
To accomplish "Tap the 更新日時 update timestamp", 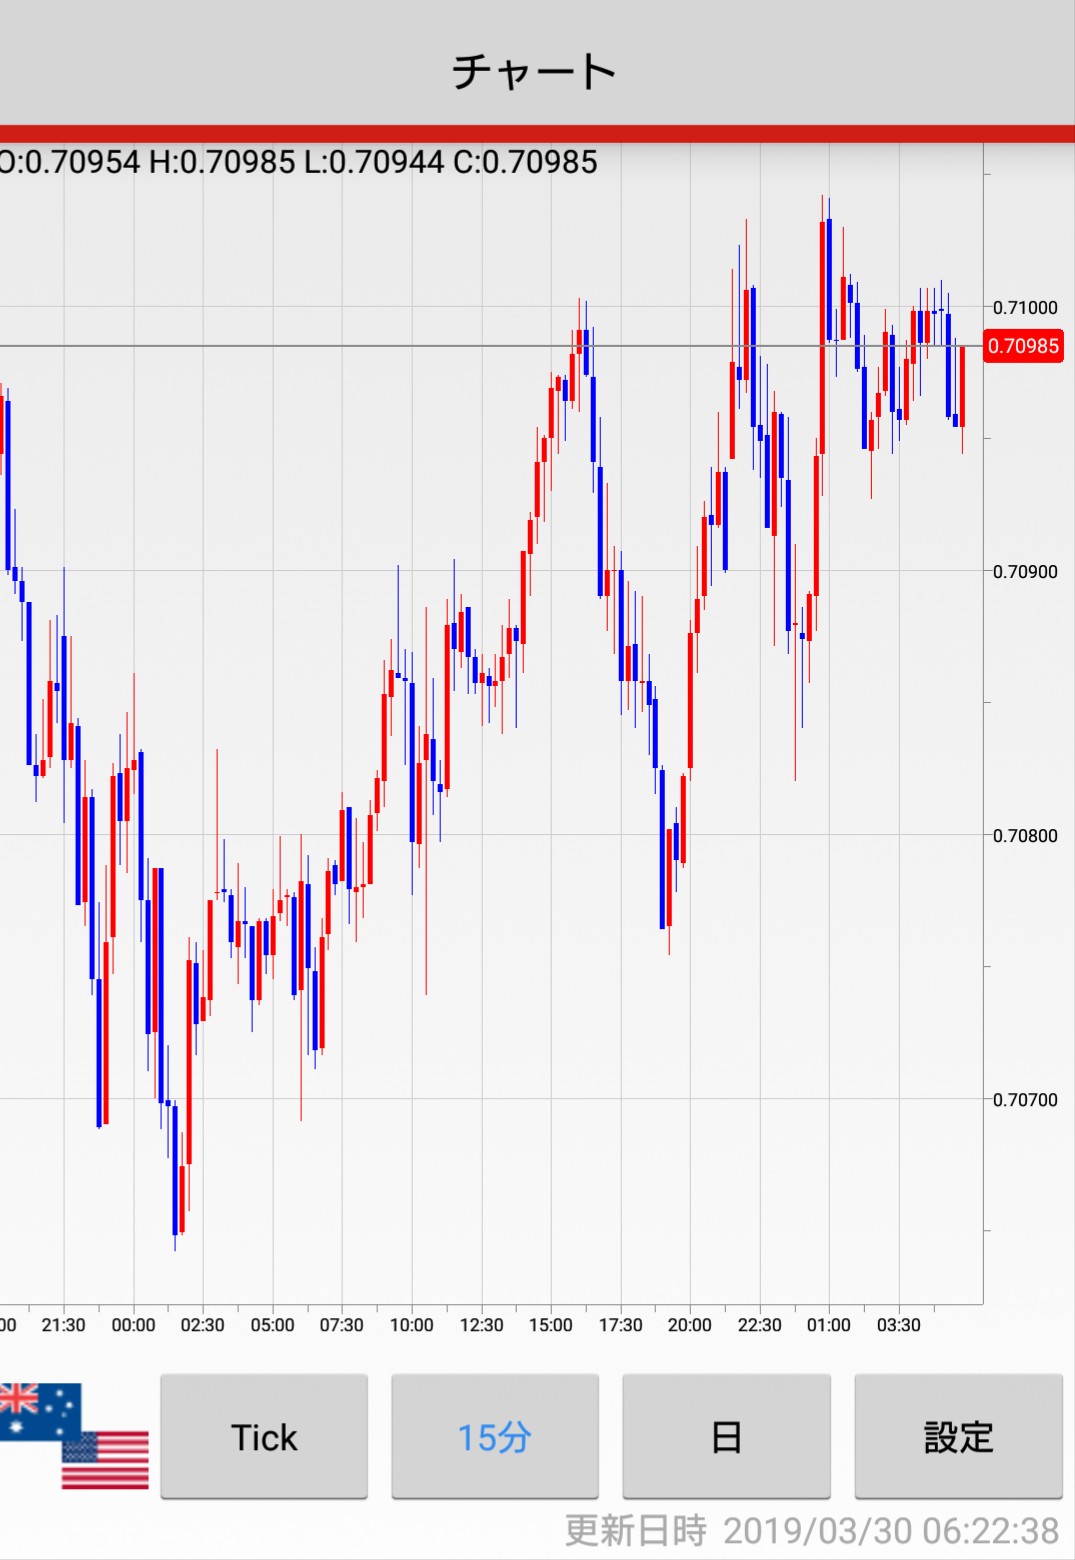I will [x=811, y=1530].
